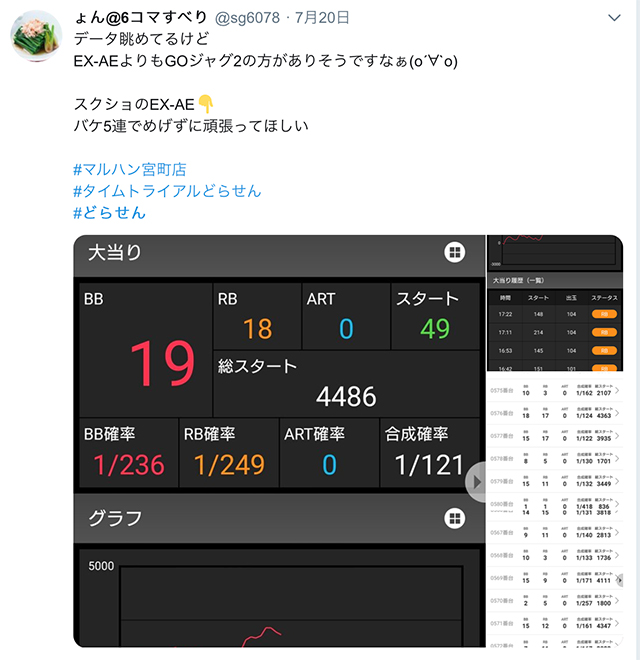Screen dimensions: 640x660
Task: Expand the 0575番台 row chevron
Action: pyautogui.click(x=617, y=391)
